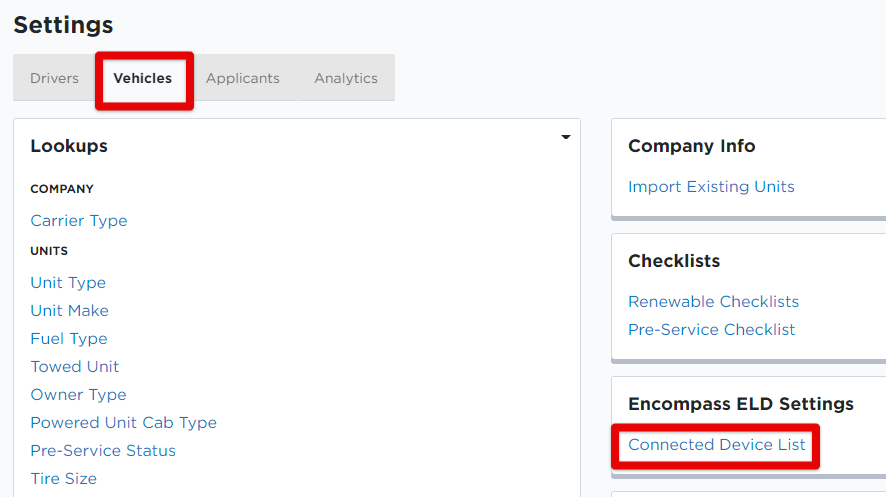This screenshot has width=886, height=497.
Task: Select the Vehicles tab
Action: pyautogui.click(x=143, y=78)
